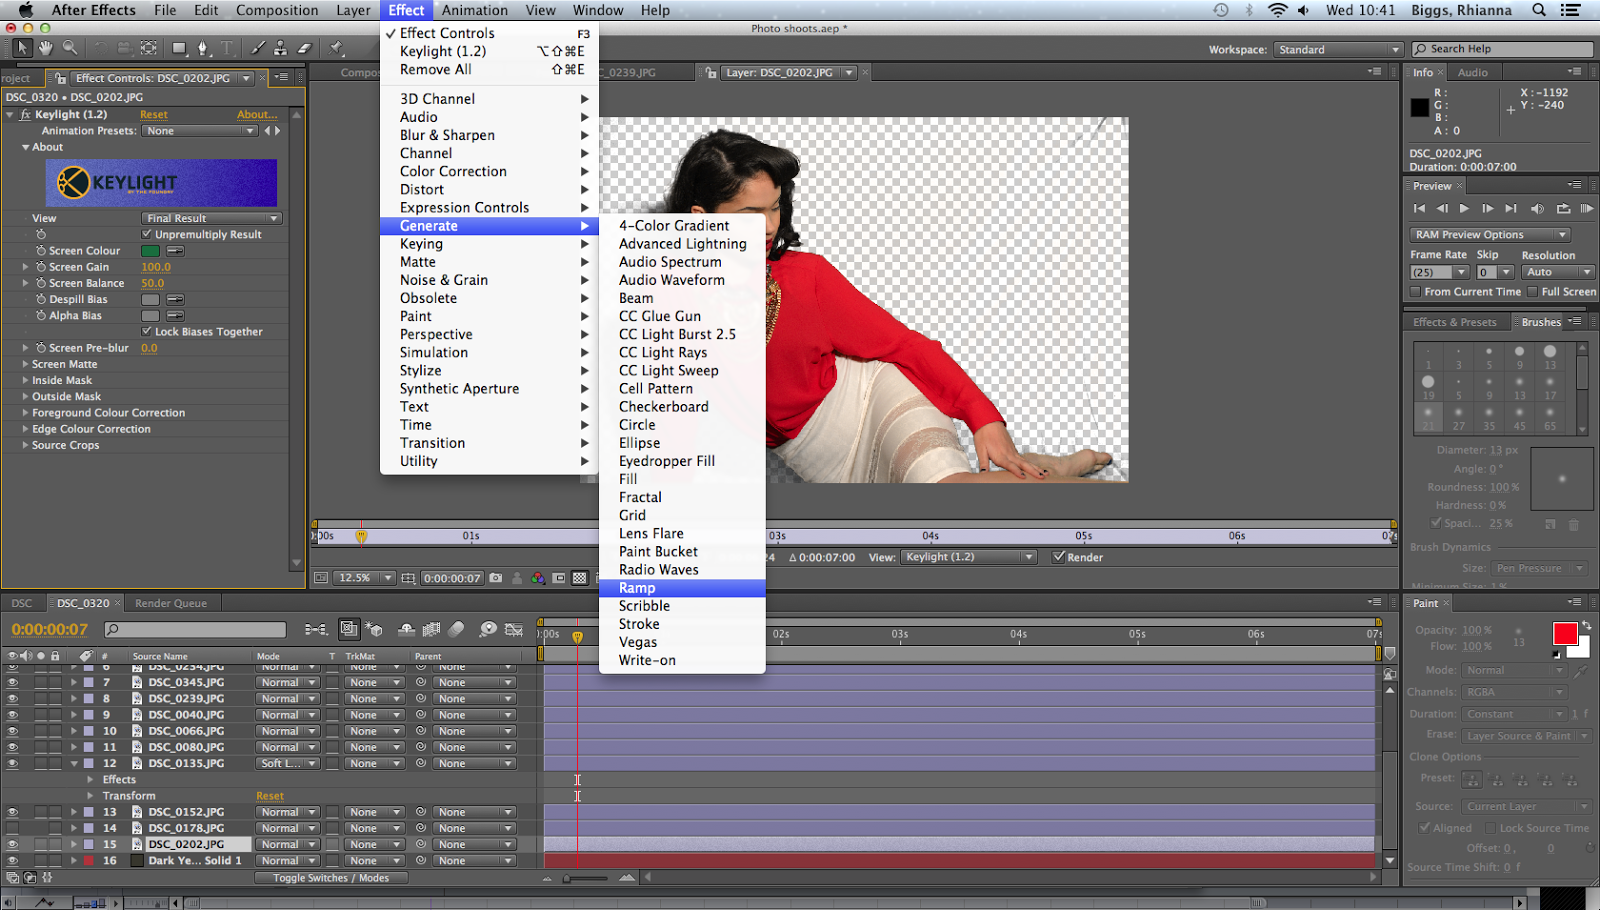The height and width of the screenshot is (910, 1600).
Task: Jump to last frame in Preview
Action: [1511, 208]
